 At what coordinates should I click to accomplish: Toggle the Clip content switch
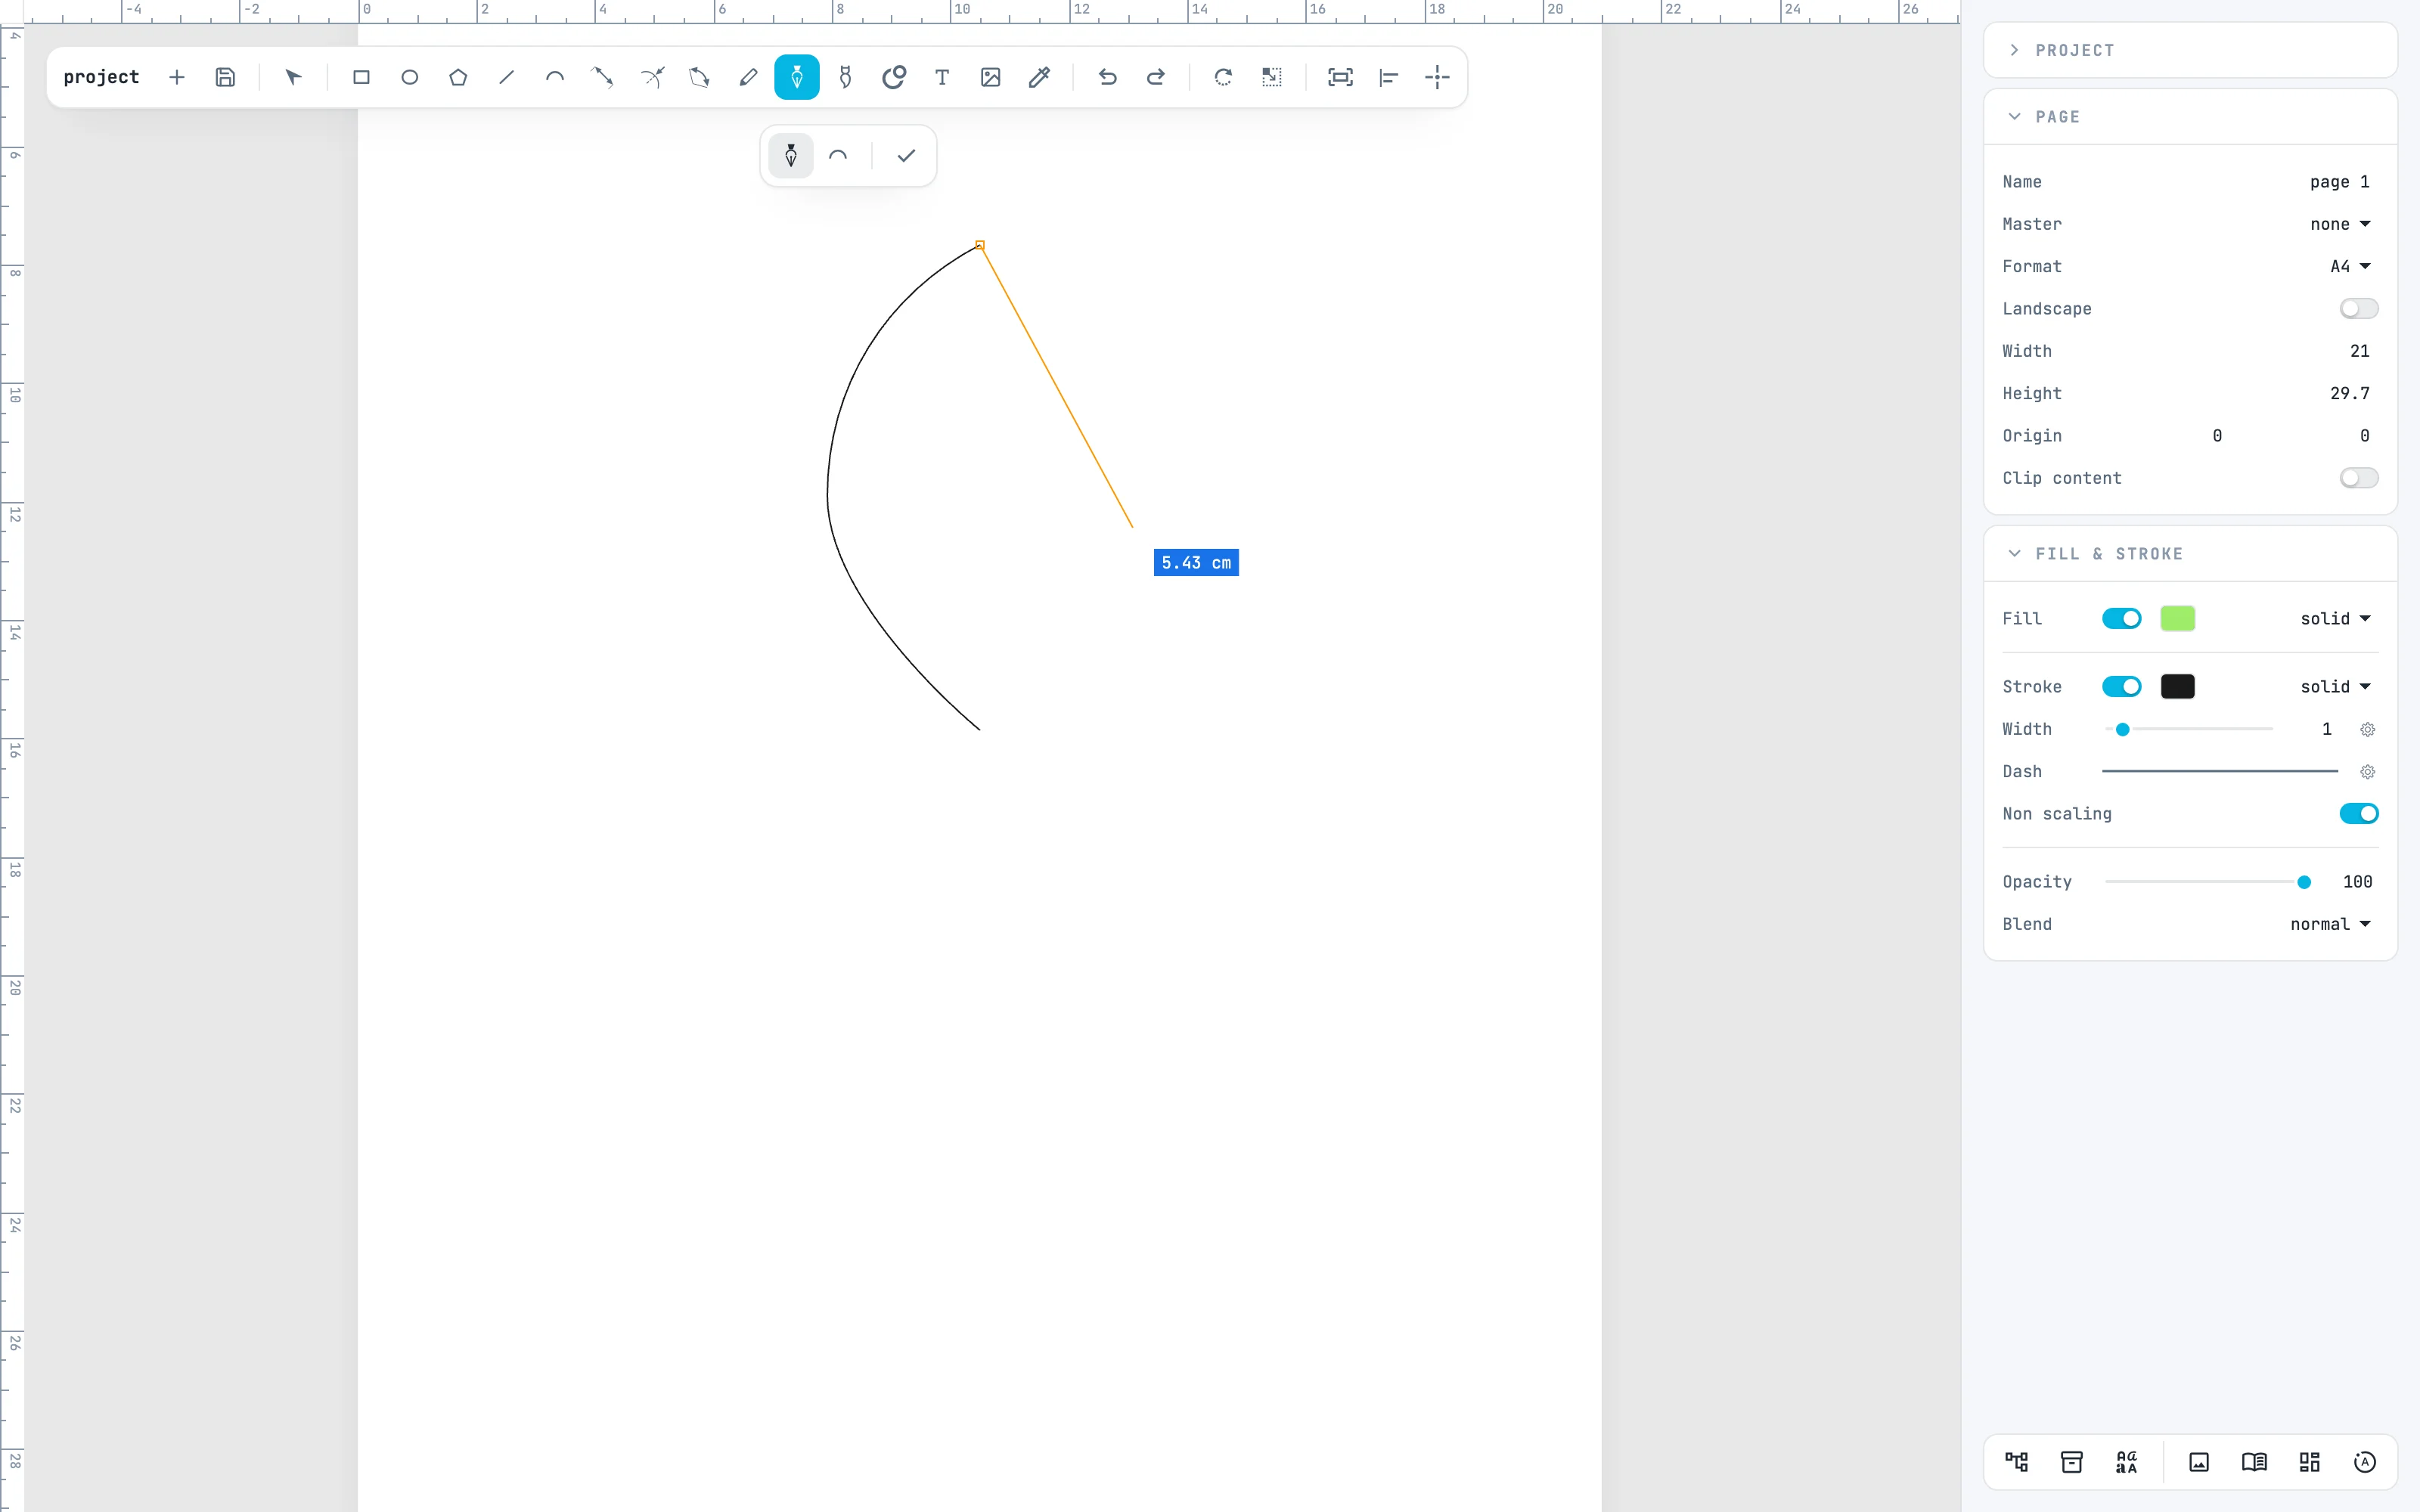[2358, 478]
